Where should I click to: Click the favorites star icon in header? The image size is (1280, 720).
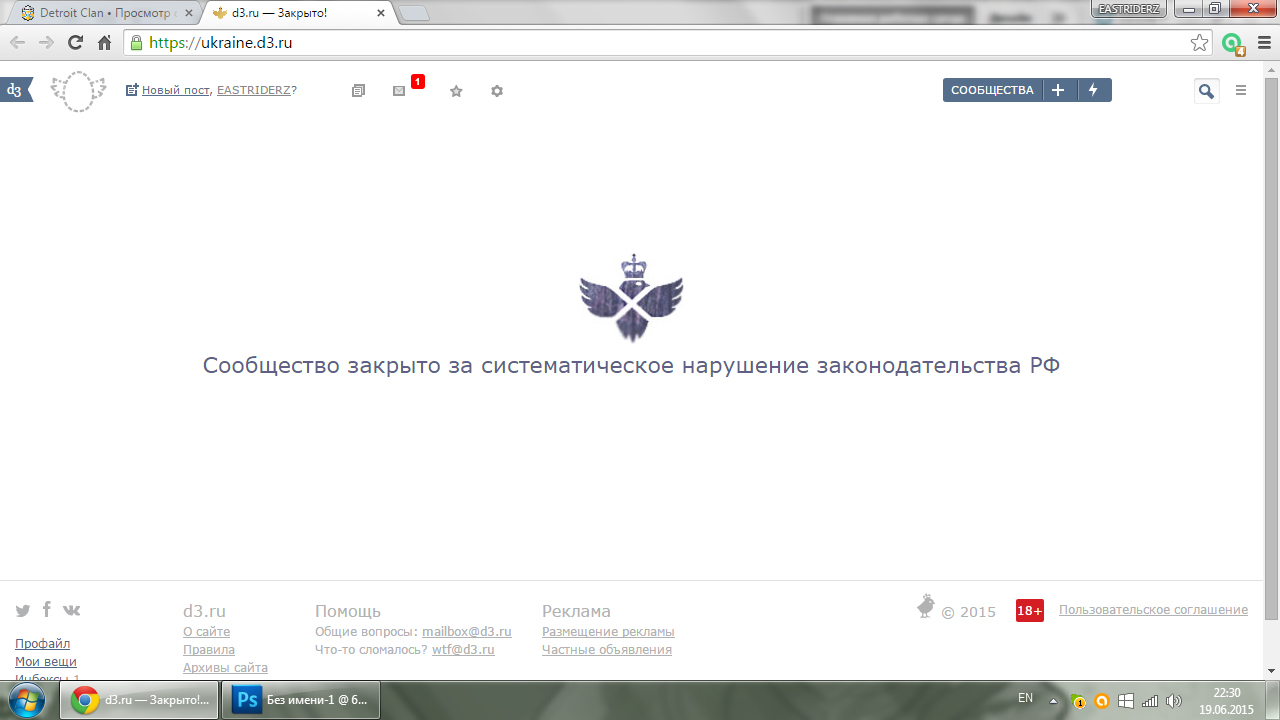[x=456, y=91]
